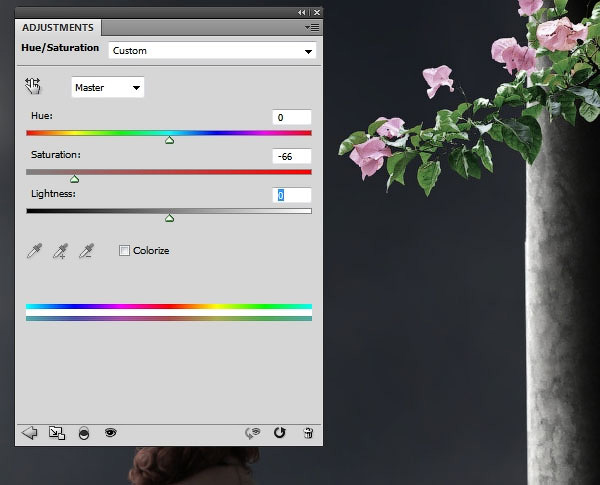Click the Hue value field
This screenshot has height=485, width=600.
(292, 117)
